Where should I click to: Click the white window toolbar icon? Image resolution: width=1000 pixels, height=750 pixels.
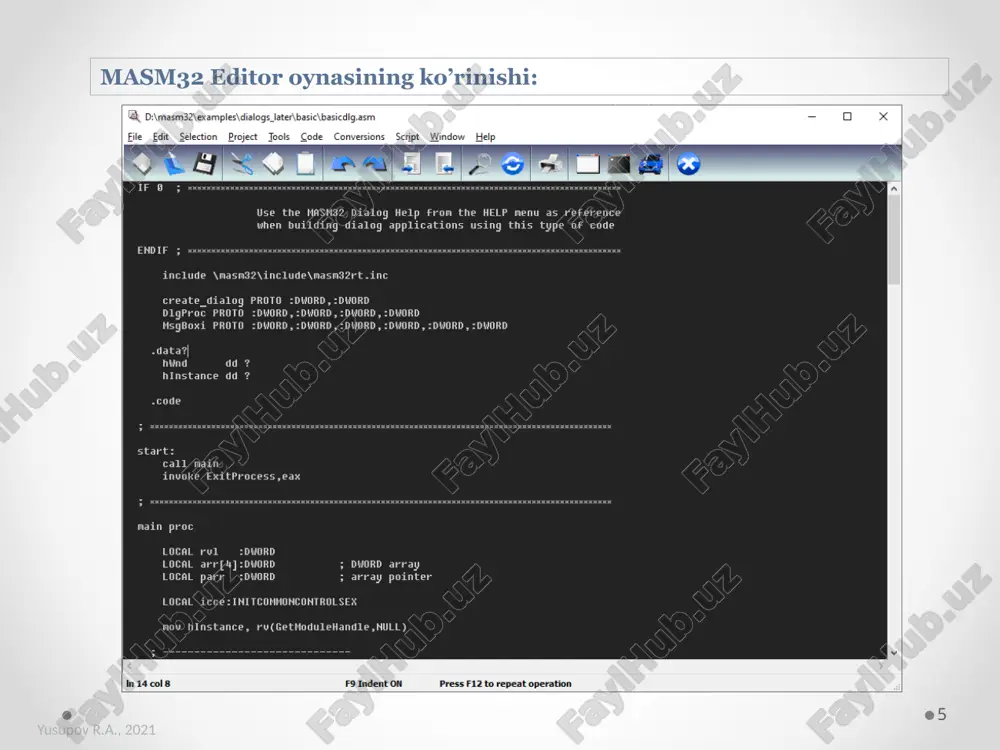click(x=588, y=165)
